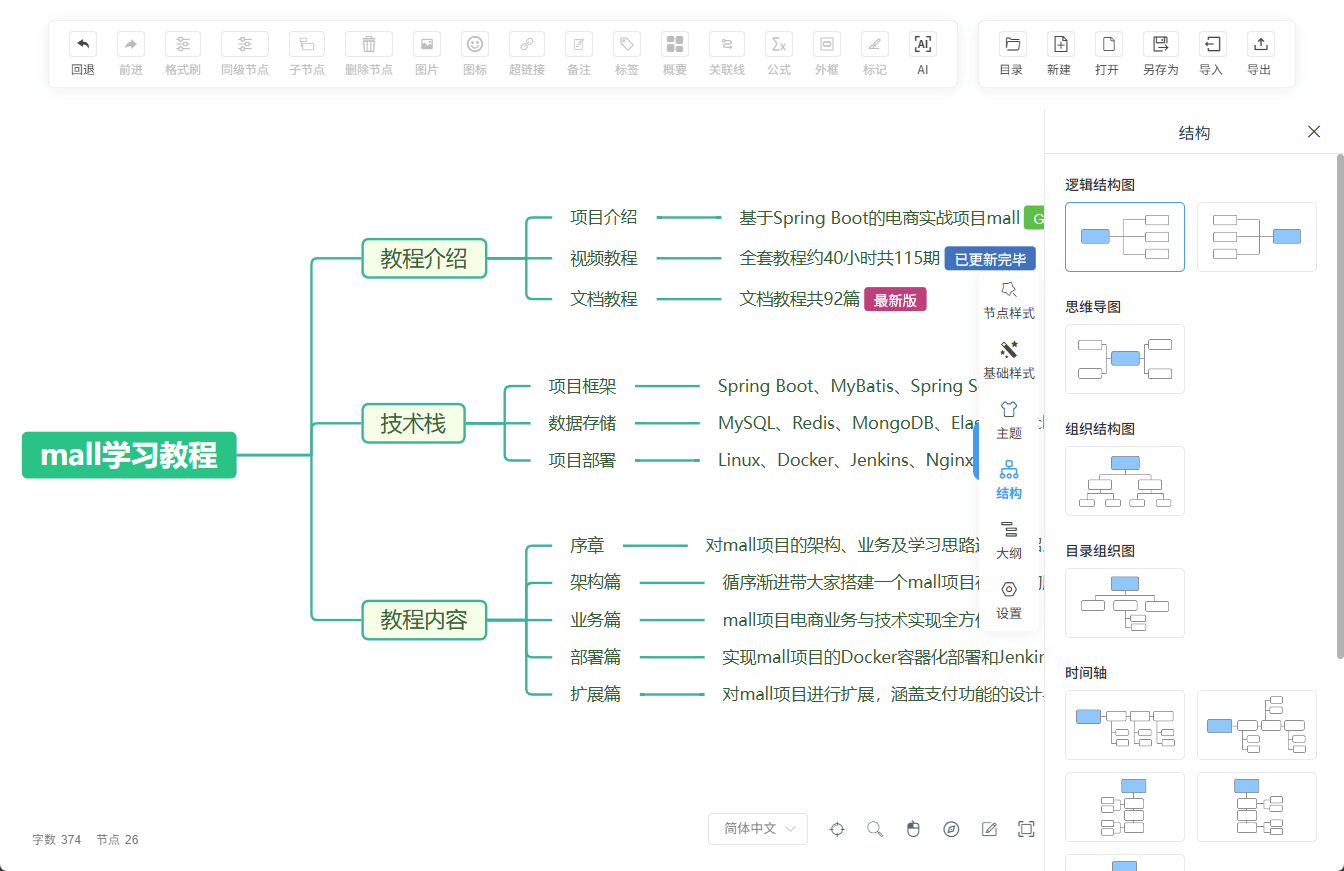Screen dimensions: 1344x871
Task: Open 节点样式 node style panel
Action: coord(1009,299)
